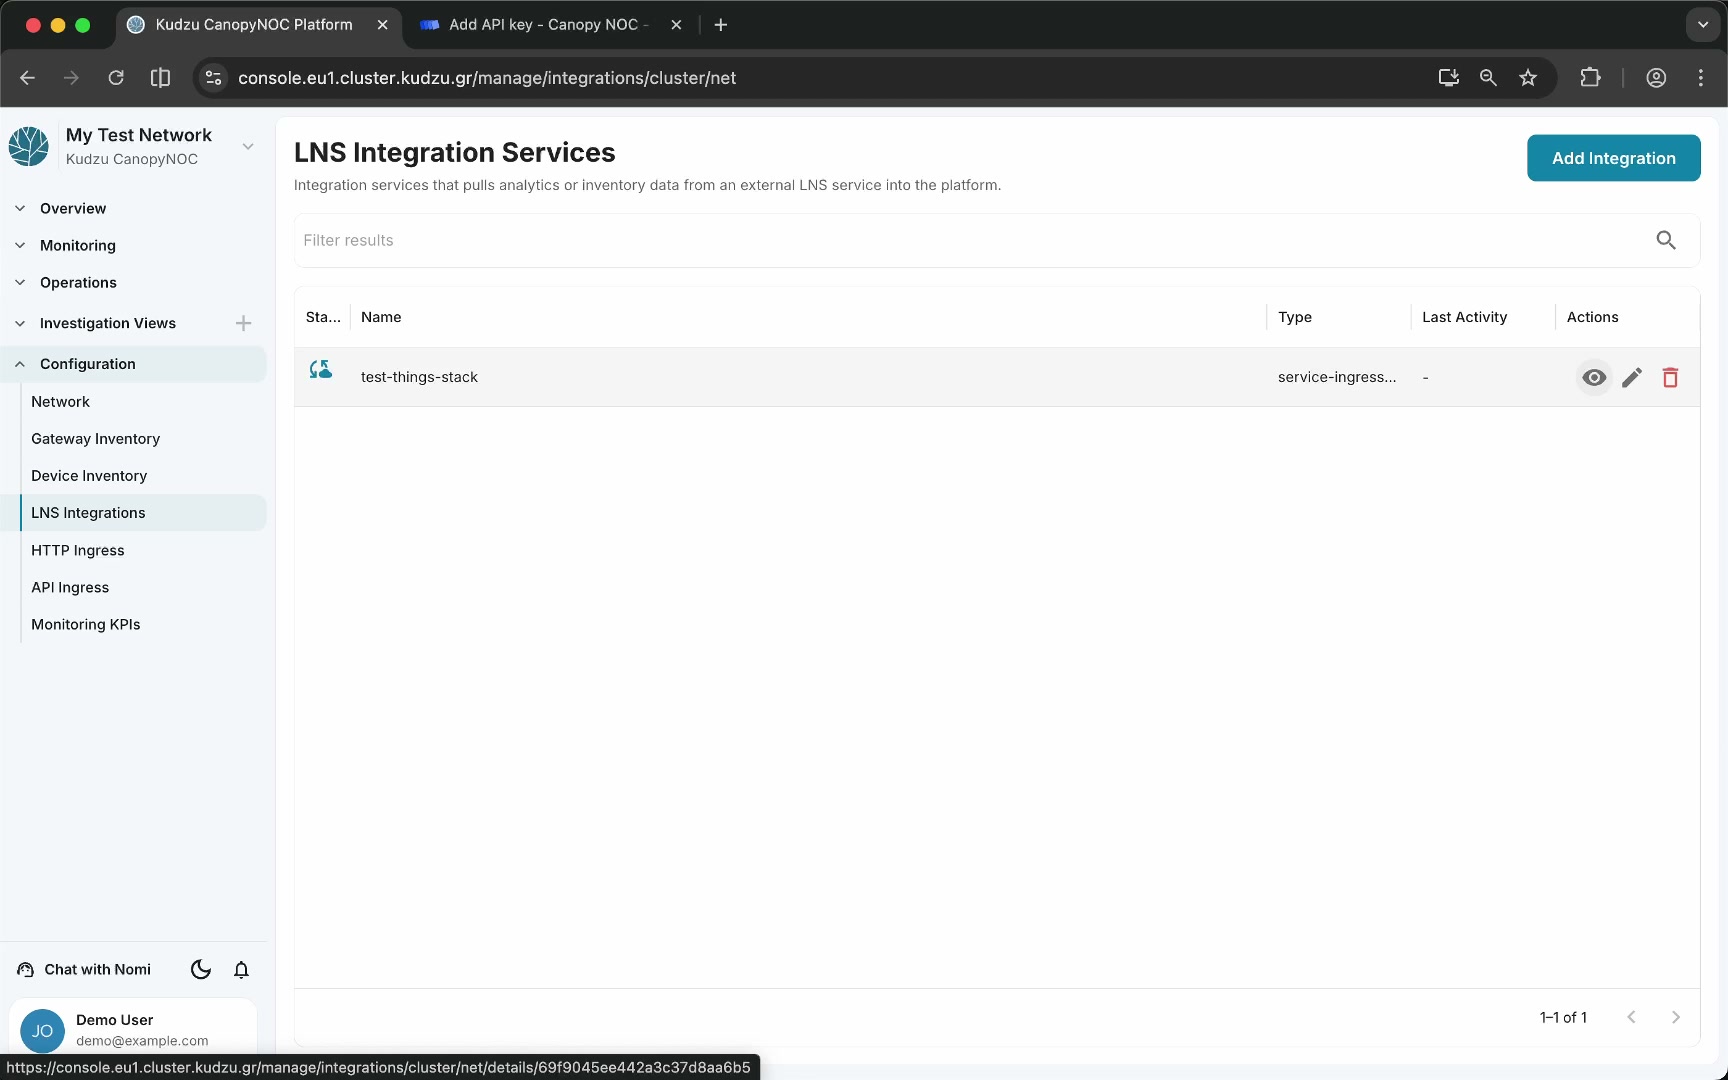Open Monitoring KPIs page
1728x1080 pixels.
tap(86, 624)
